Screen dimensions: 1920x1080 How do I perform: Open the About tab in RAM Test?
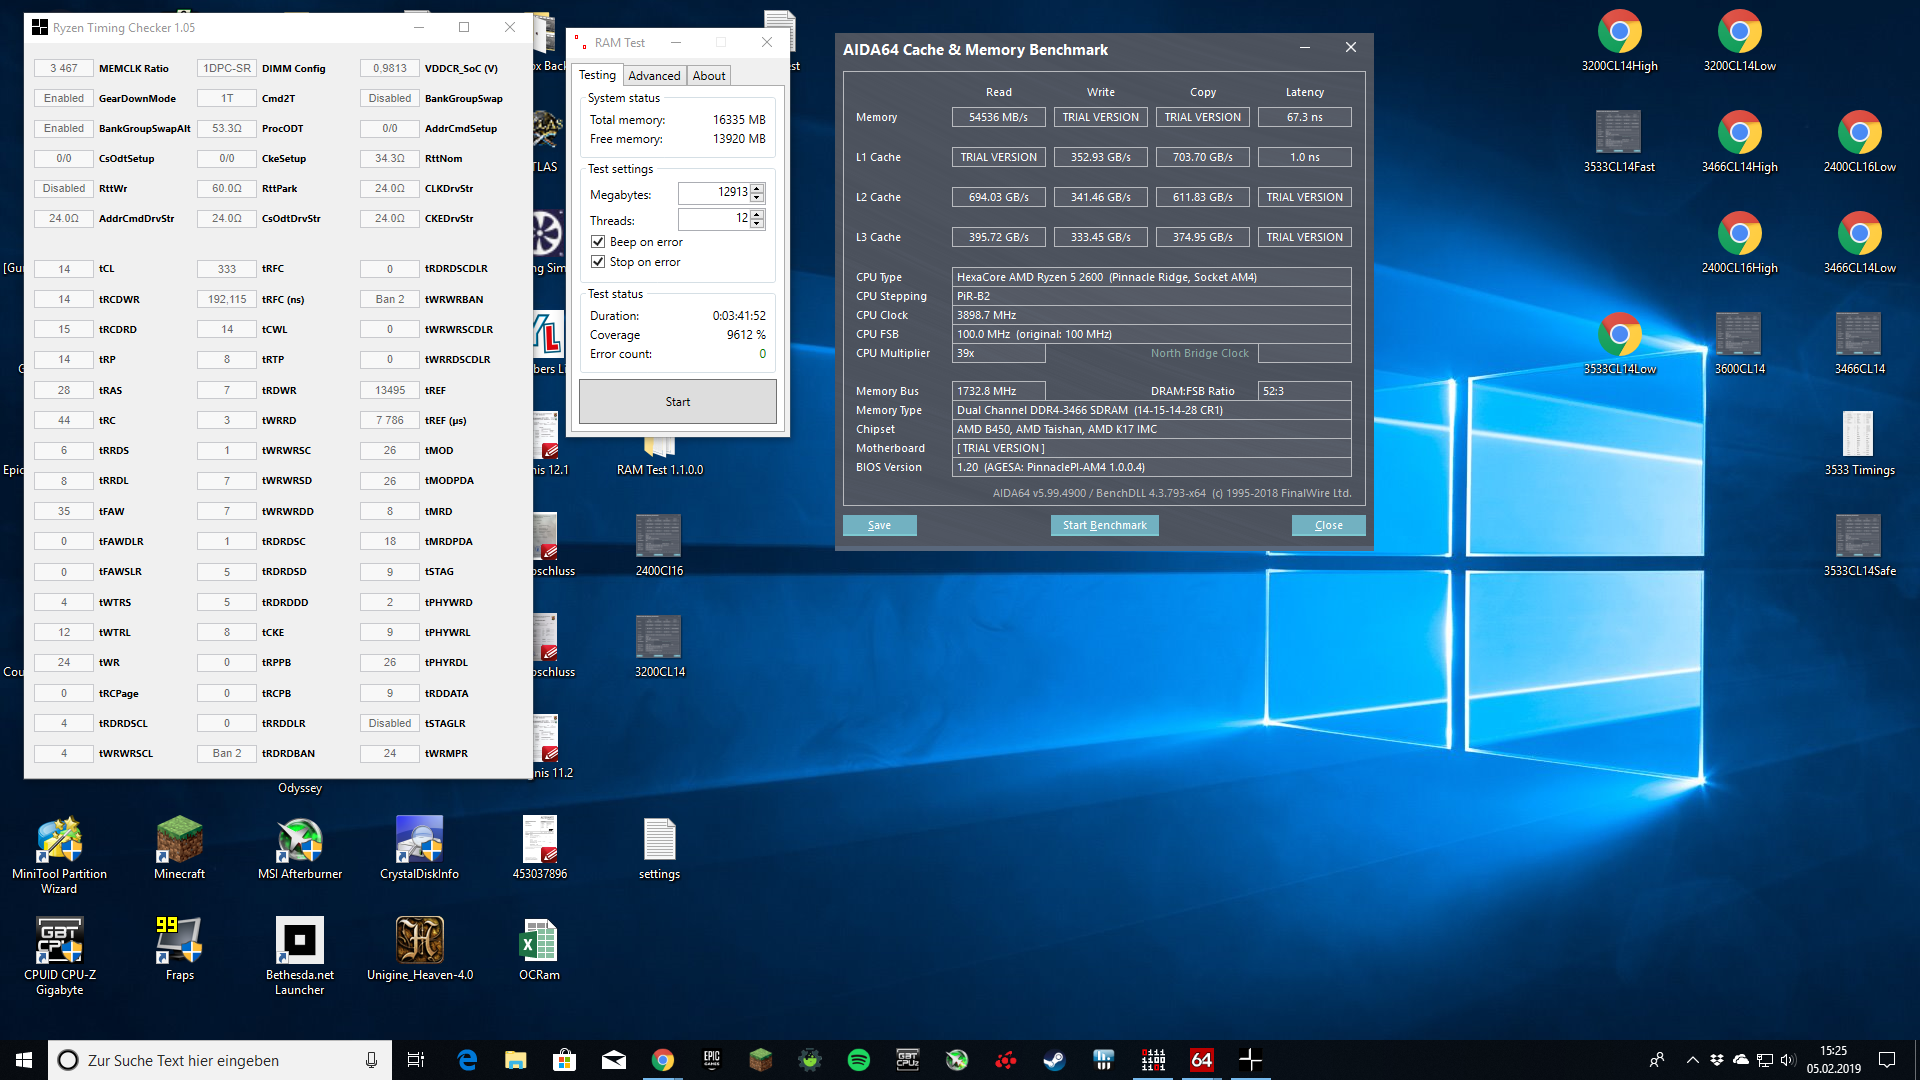pyautogui.click(x=709, y=76)
